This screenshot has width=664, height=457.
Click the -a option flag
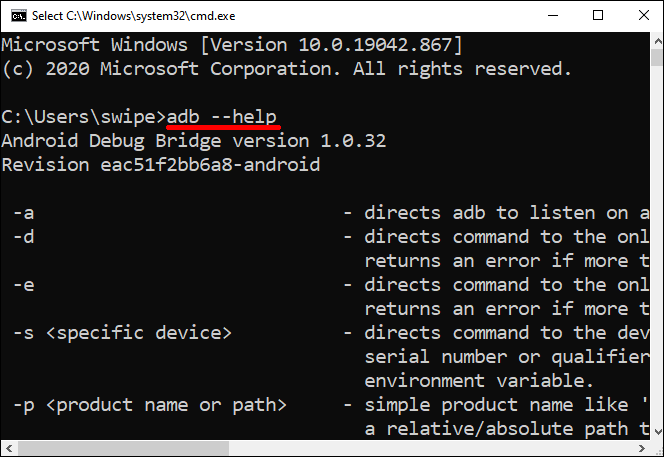click(24, 213)
